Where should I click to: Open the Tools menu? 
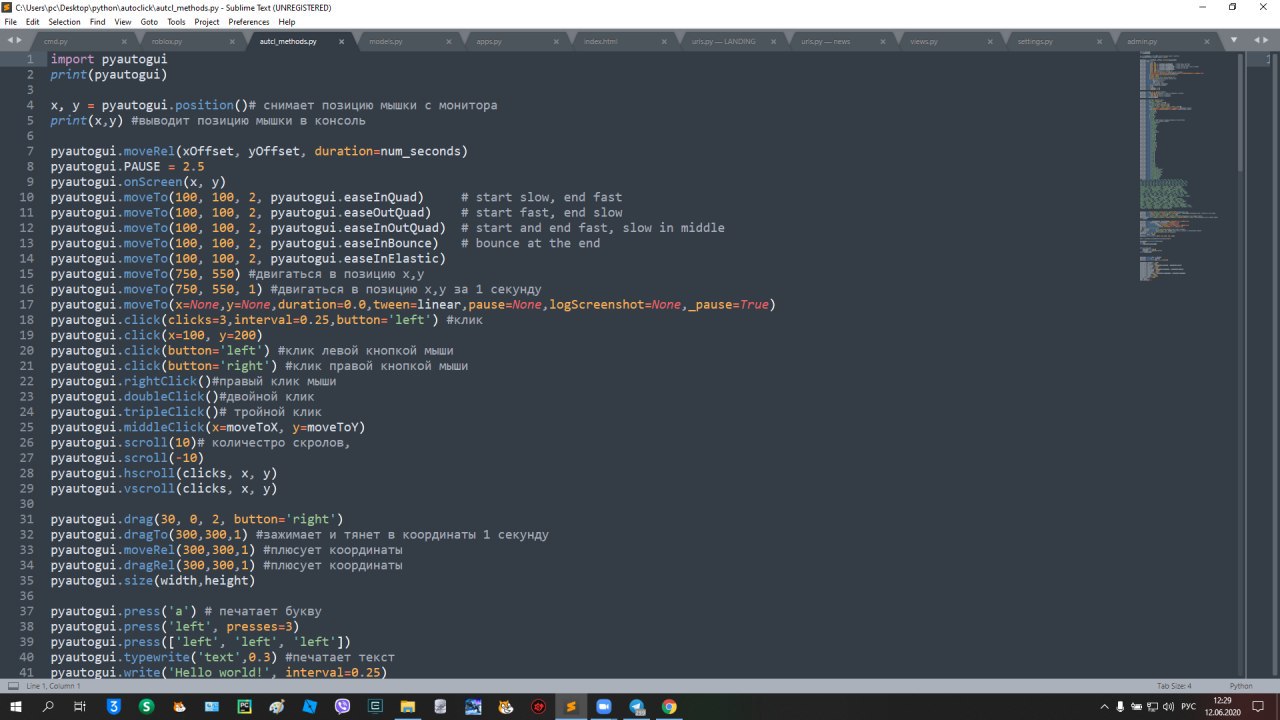[176, 21]
